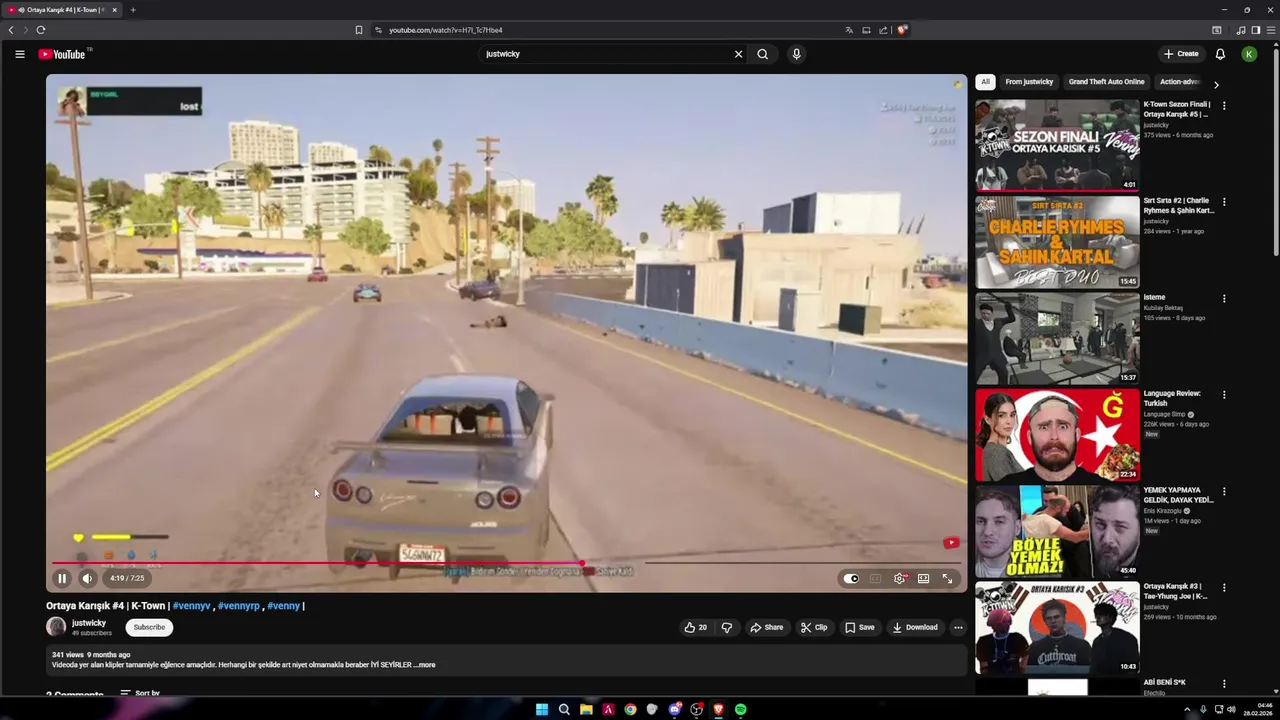Open video player settings gear

pos(899,578)
